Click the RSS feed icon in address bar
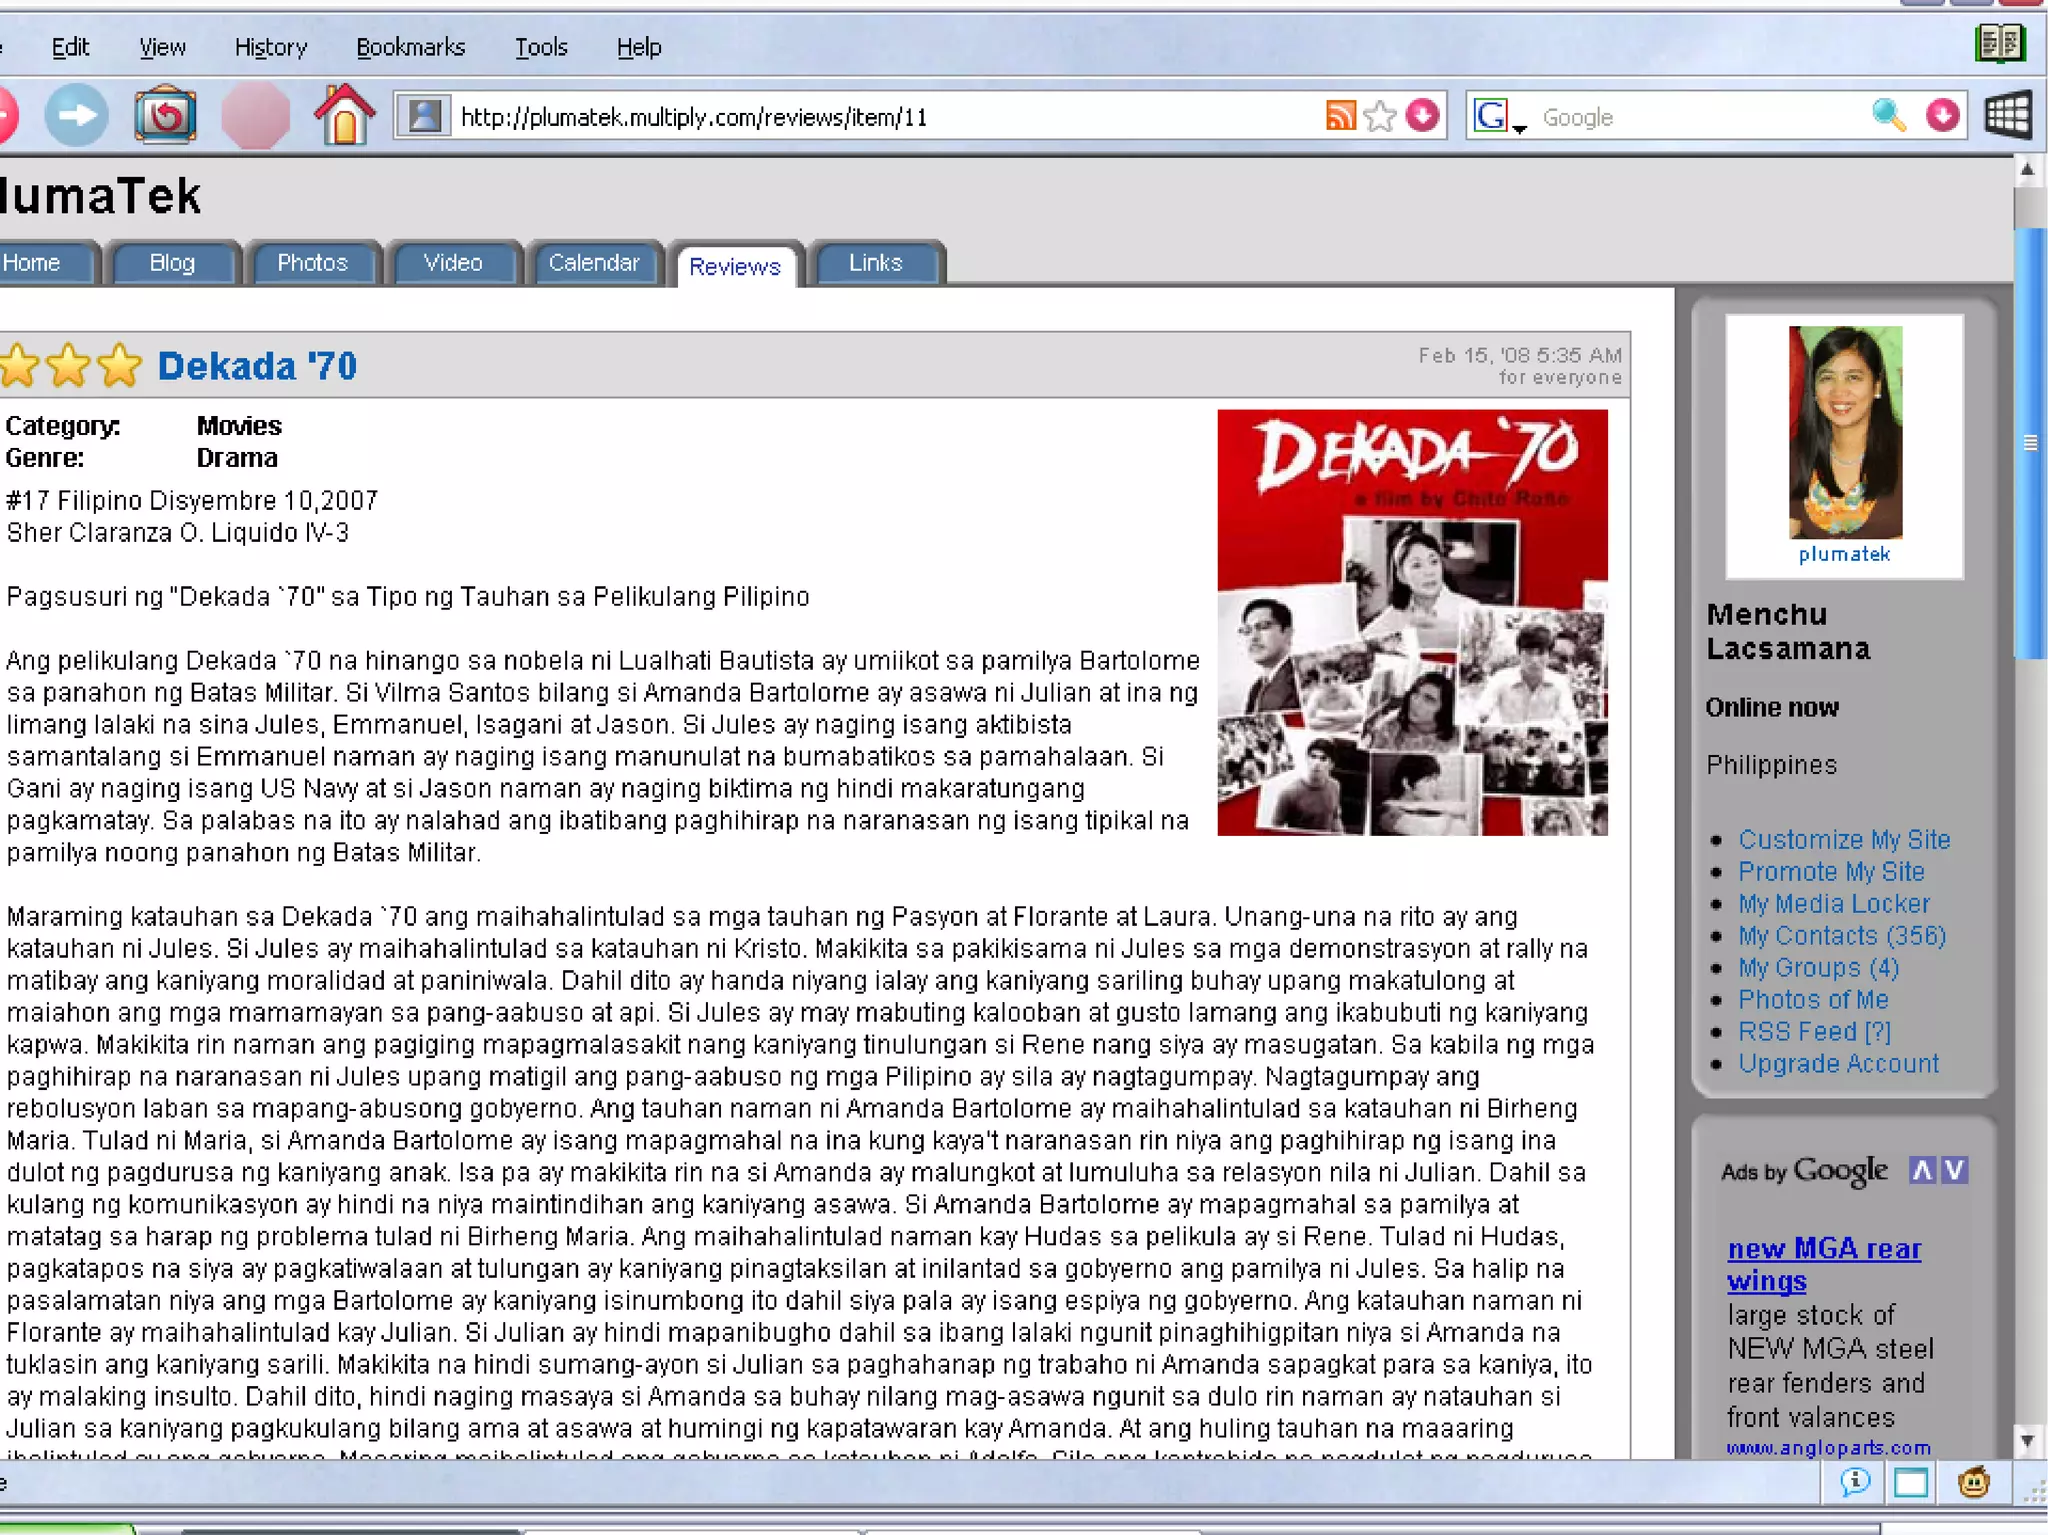This screenshot has width=2048, height=1535. pos(1340,116)
